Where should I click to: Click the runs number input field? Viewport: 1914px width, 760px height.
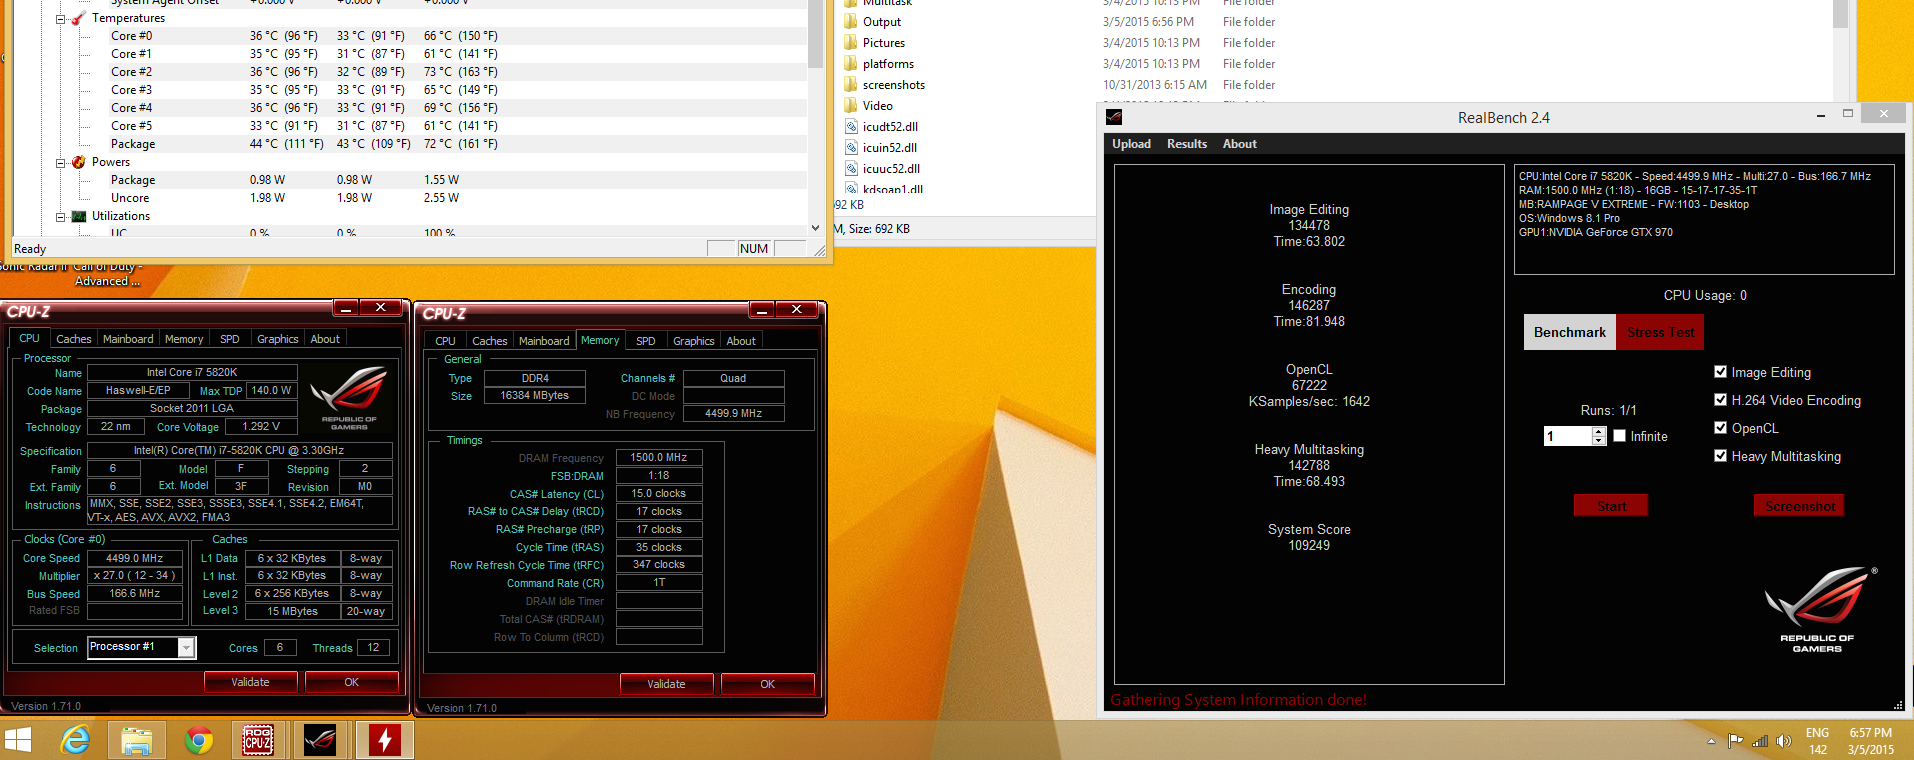[1568, 436]
